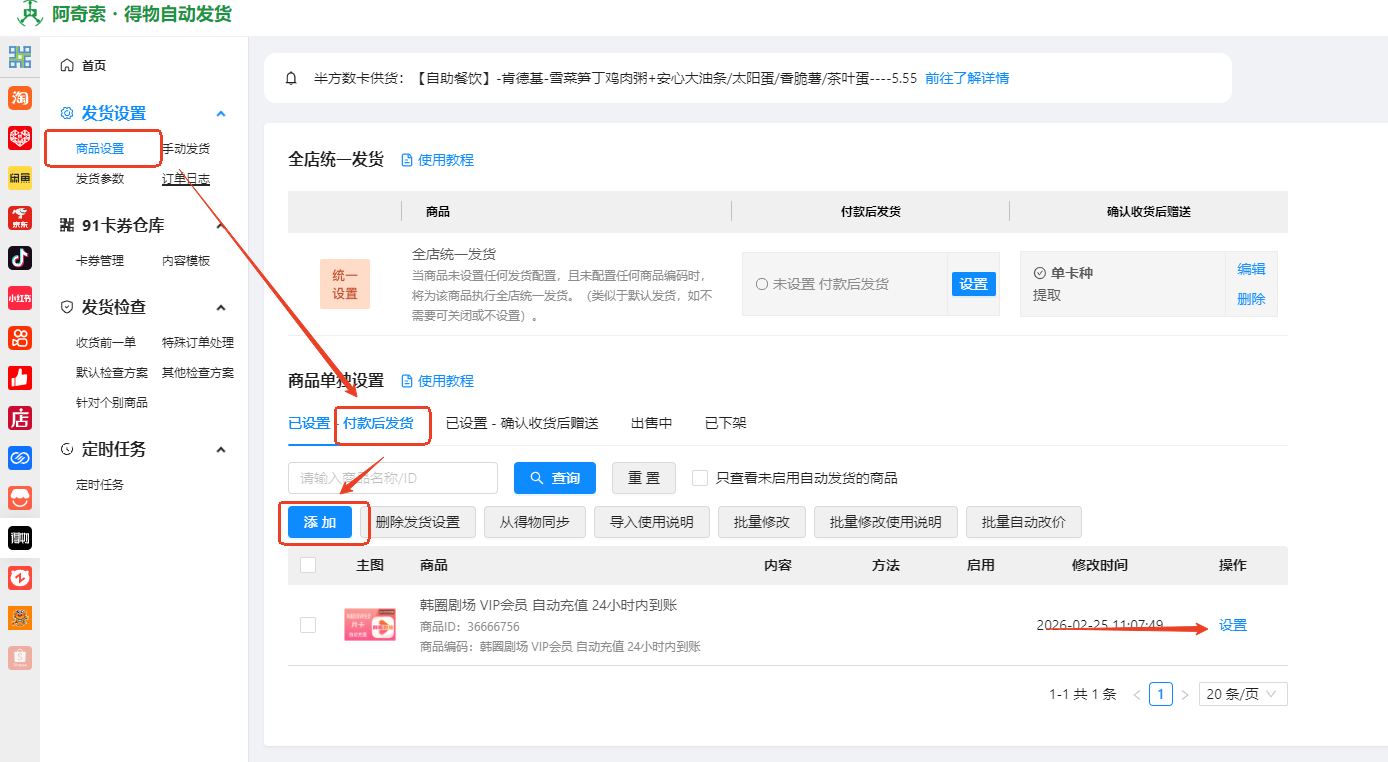Collapse the 发货设置 sidebar section
Screen dimensions: 1388x762
221,113
